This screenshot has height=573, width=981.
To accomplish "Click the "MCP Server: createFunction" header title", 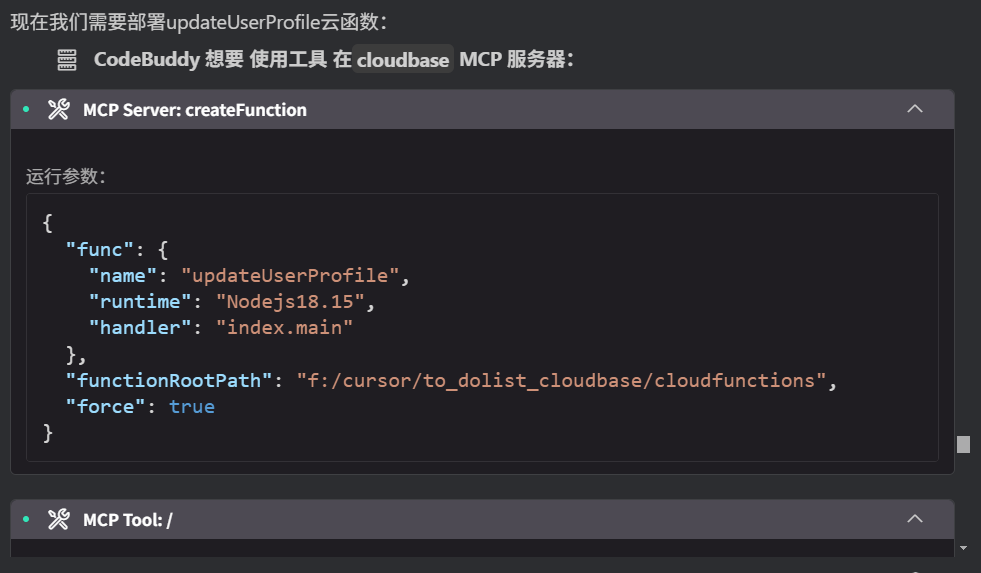I will [x=195, y=110].
